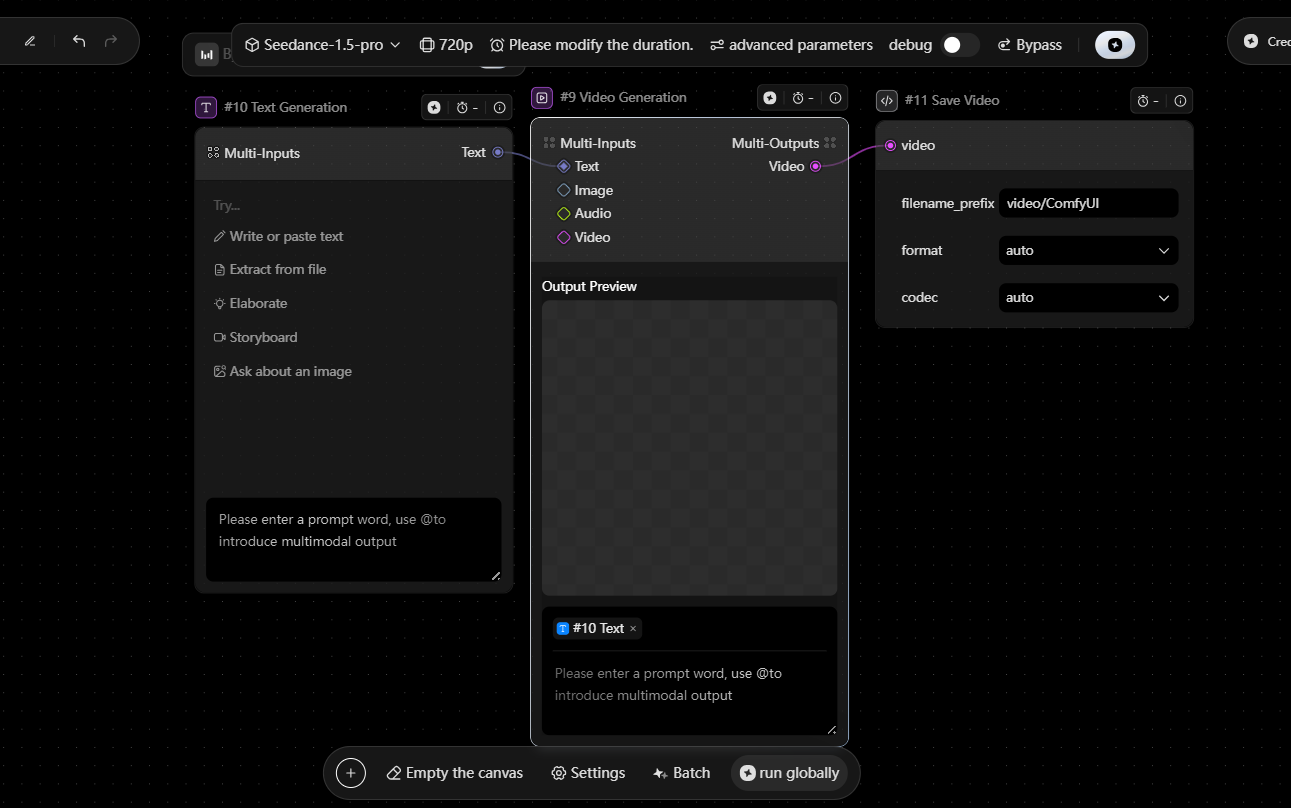
Task: Select 'Extract from file' suggestion
Action: pos(270,269)
